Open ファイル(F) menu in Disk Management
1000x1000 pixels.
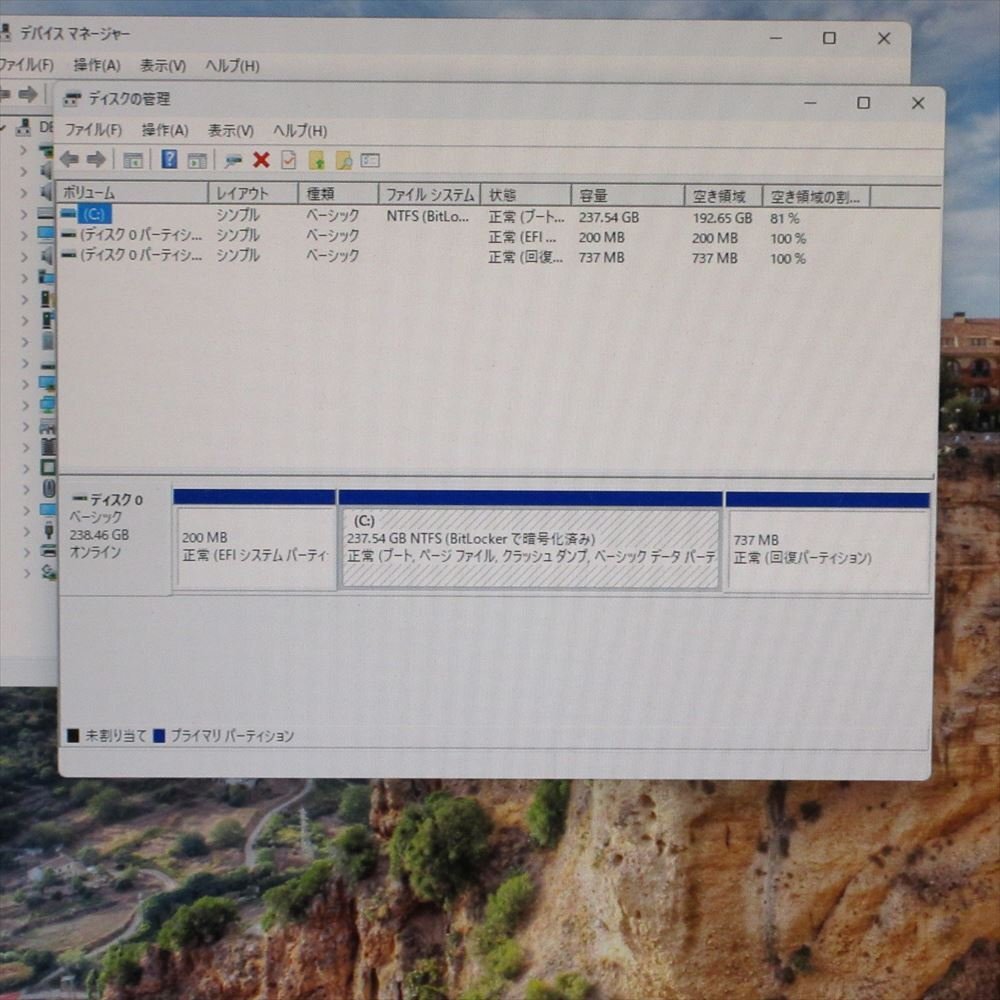(93, 130)
